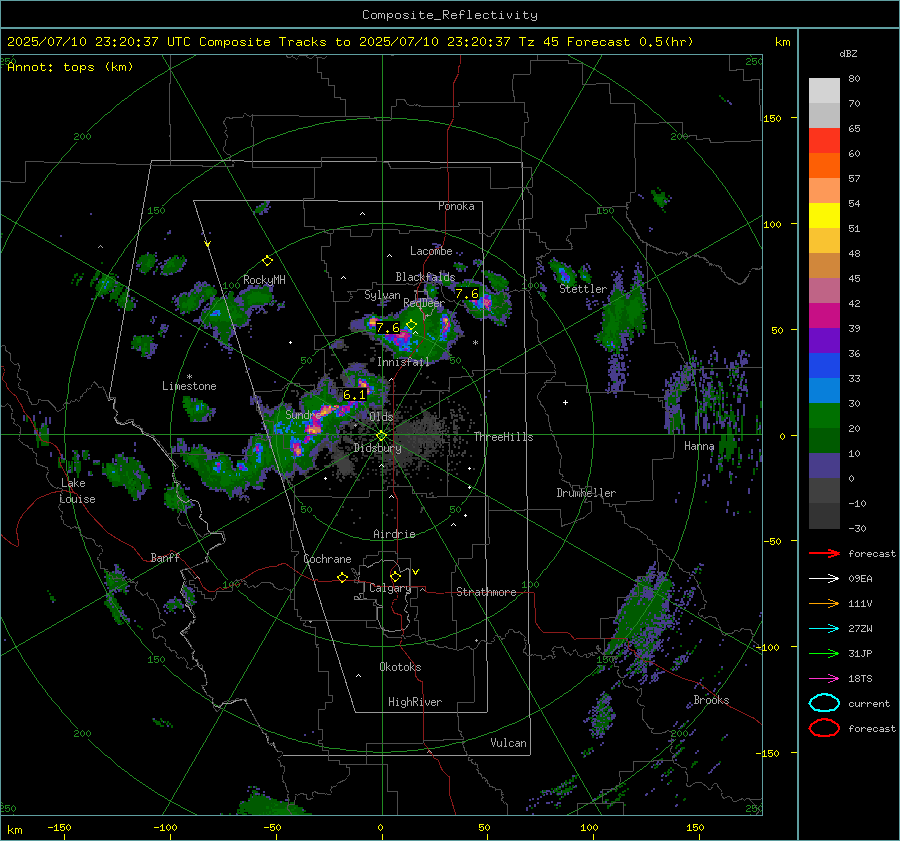Click the yellow diamond marker near RockyMH
Screen dimensions: 900x841
tap(267, 261)
